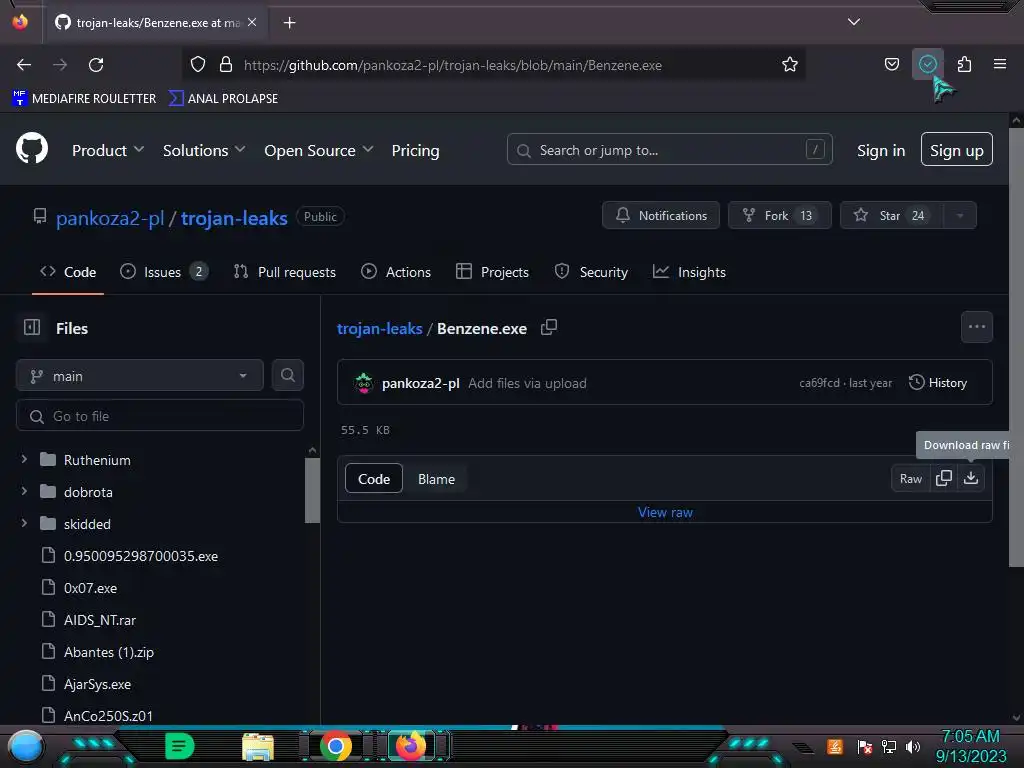The width and height of the screenshot is (1024, 768).
Task: Reload the page with the refresh icon
Action: (96, 65)
